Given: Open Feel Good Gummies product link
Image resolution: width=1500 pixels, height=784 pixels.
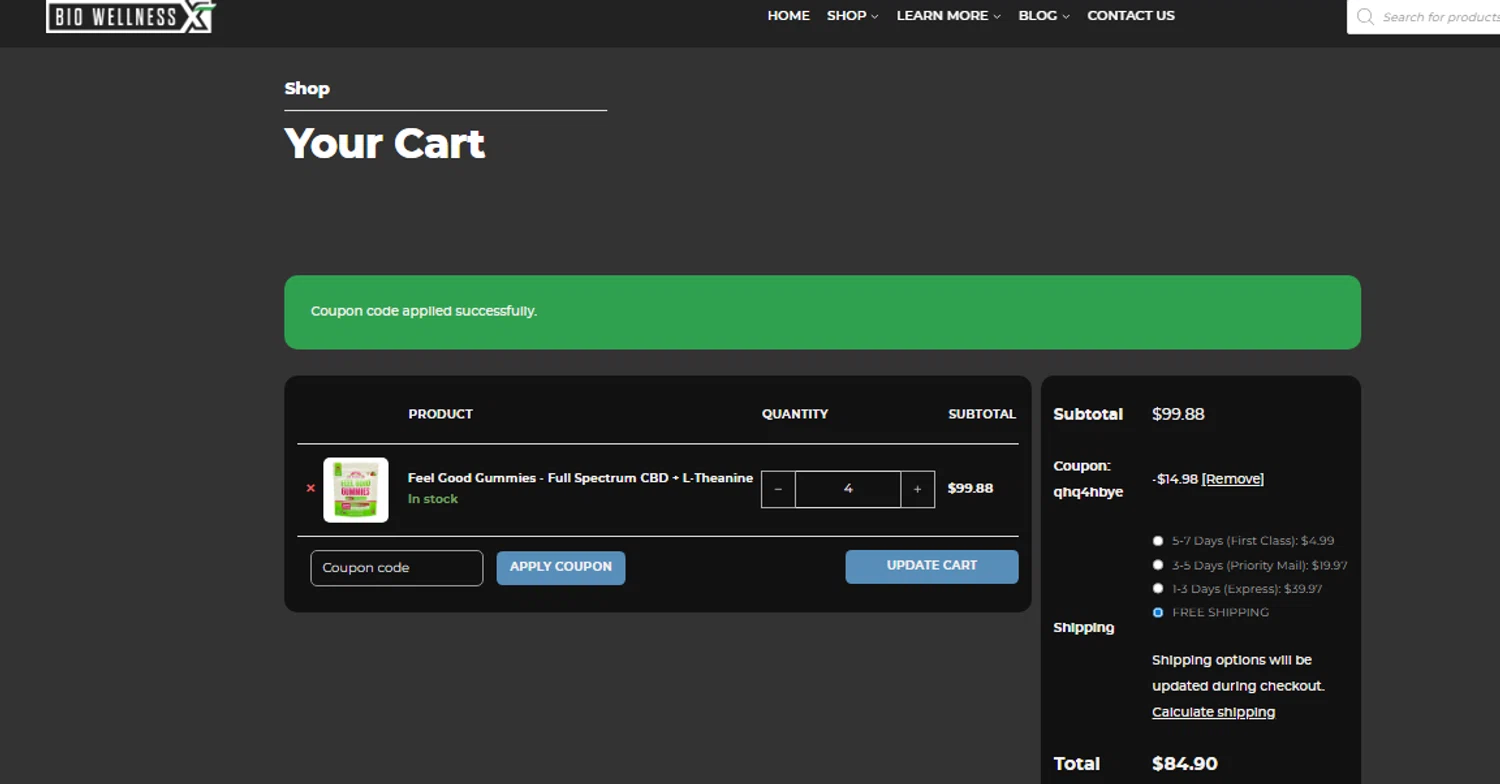Looking at the screenshot, I should coord(580,478).
